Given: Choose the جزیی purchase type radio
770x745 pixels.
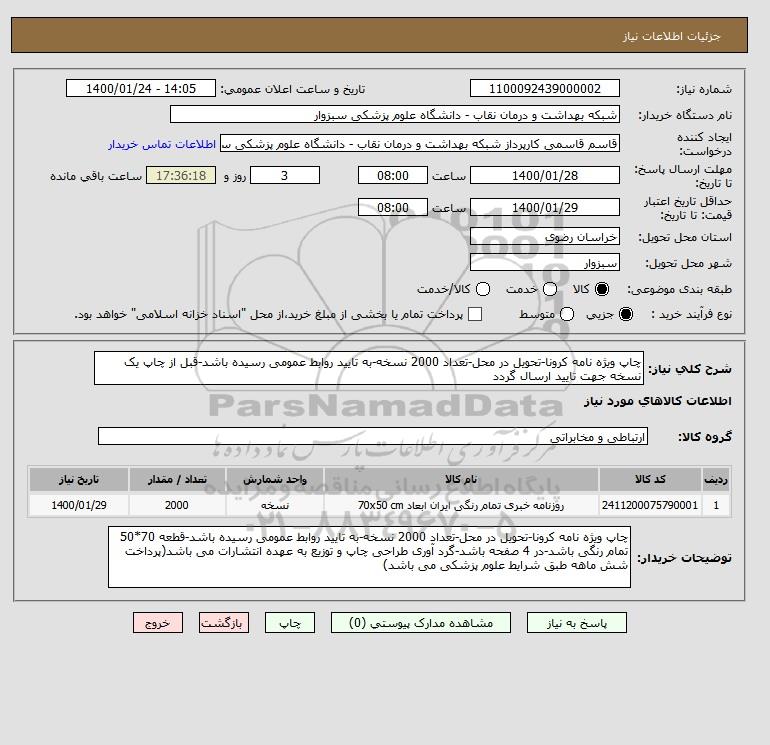Looking at the screenshot, I should (626, 314).
